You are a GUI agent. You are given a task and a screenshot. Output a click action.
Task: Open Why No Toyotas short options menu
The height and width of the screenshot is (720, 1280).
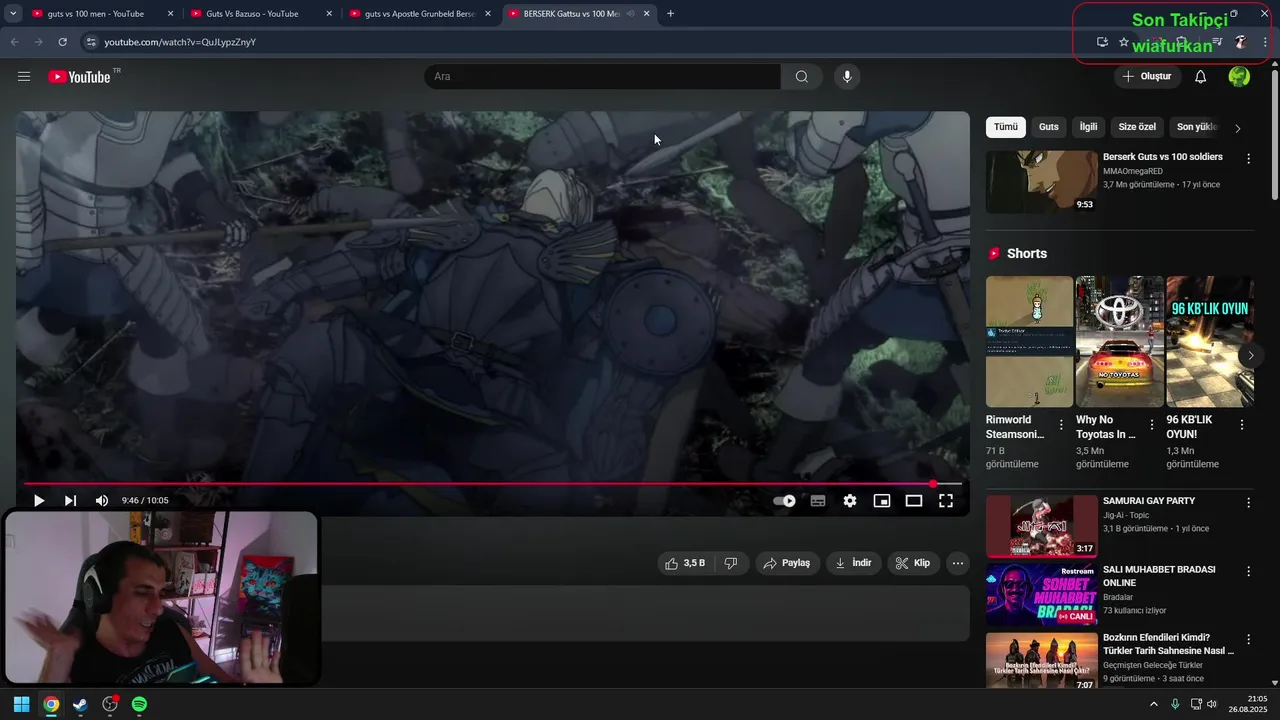coord(1152,425)
